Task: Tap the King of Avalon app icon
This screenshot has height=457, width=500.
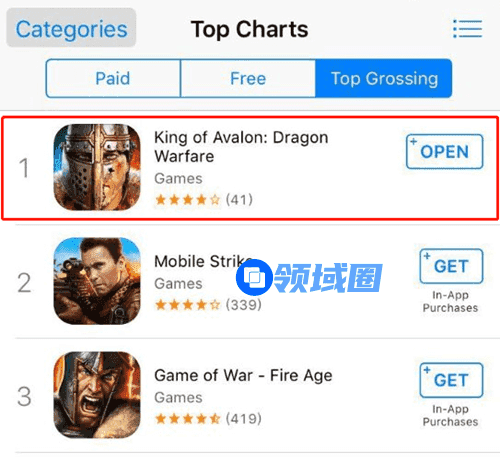Action: pos(97,167)
